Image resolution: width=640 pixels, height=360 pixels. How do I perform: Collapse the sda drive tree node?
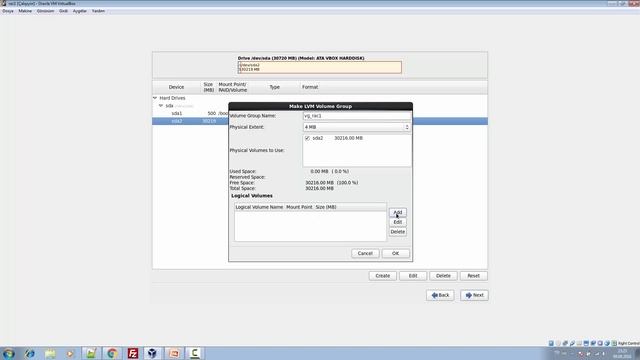pos(161,106)
